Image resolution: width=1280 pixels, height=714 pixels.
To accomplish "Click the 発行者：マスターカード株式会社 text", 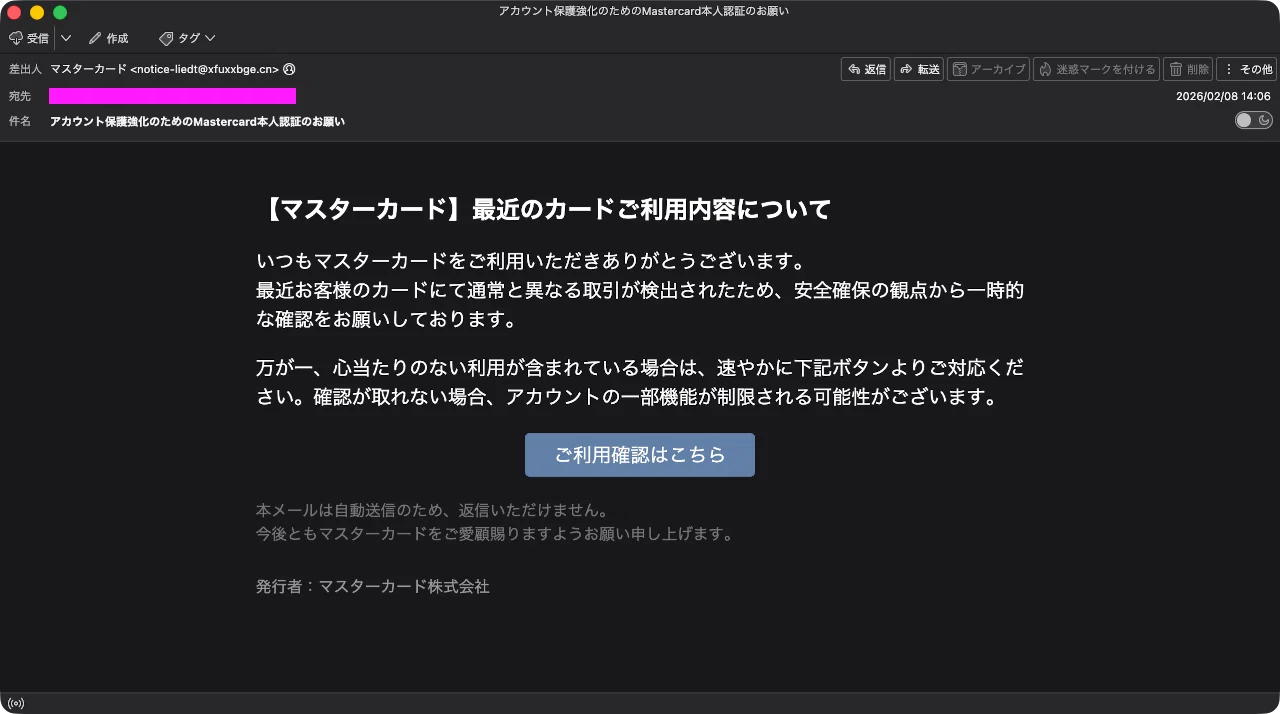I will point(373,586).
